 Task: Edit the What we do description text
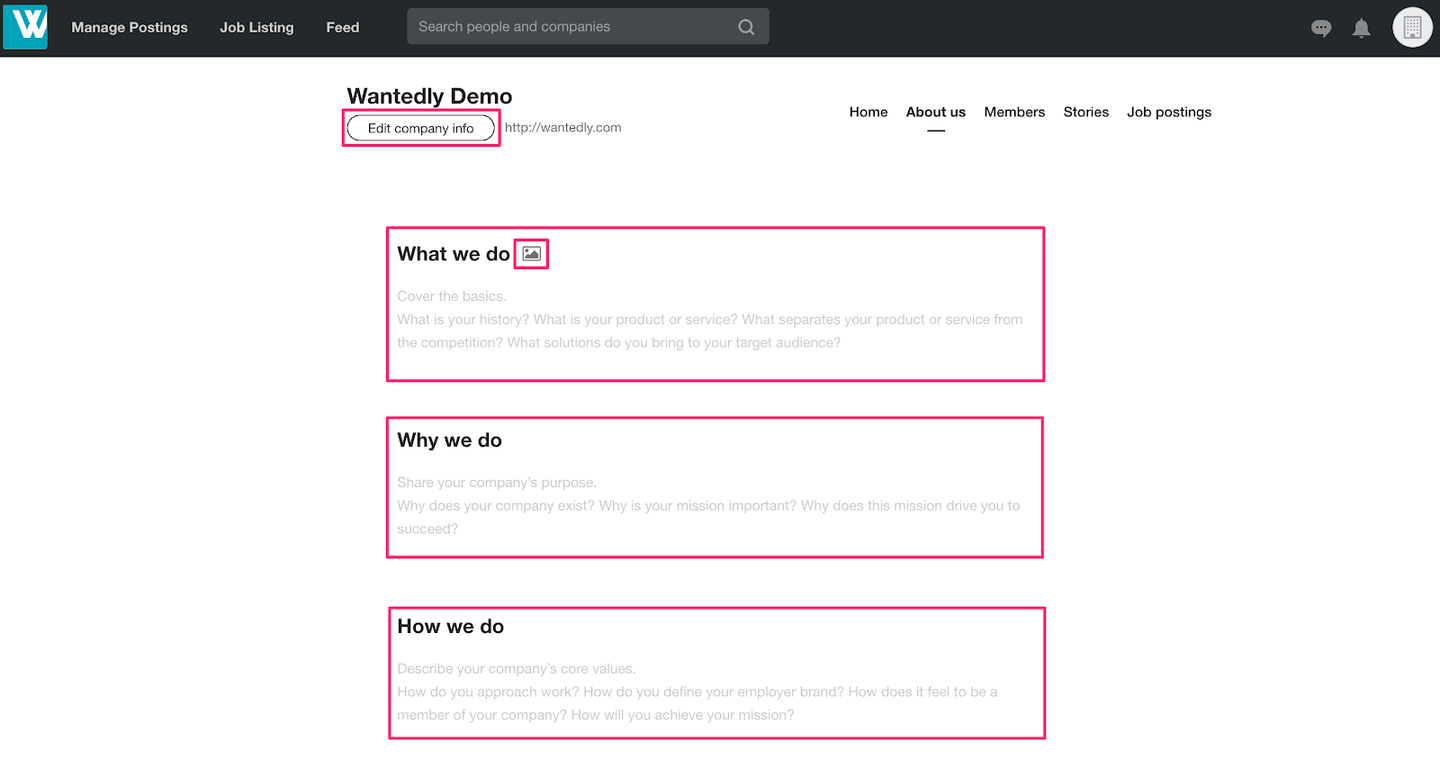pyautogui.click(x=710, y=319)
